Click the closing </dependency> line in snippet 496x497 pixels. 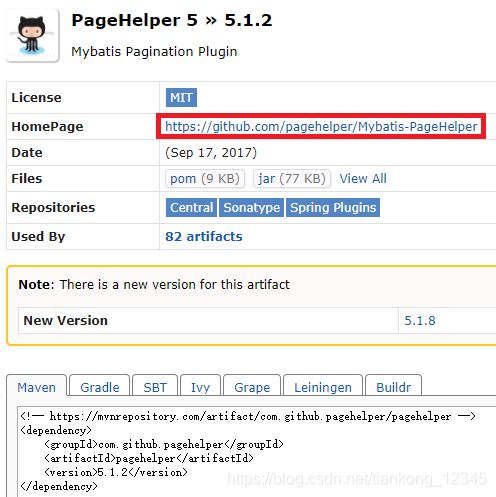[59, 486]
